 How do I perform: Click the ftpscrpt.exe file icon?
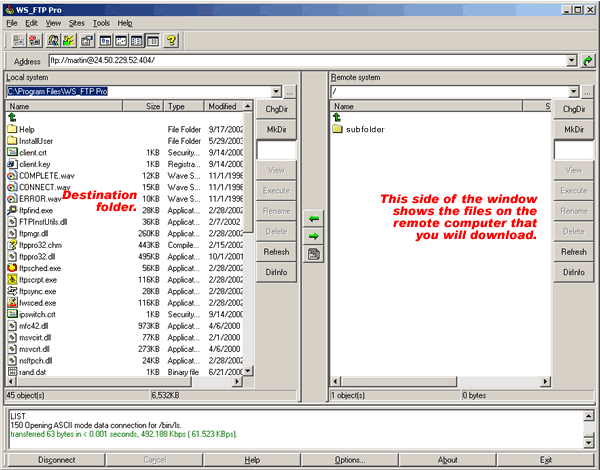(12, 279)
